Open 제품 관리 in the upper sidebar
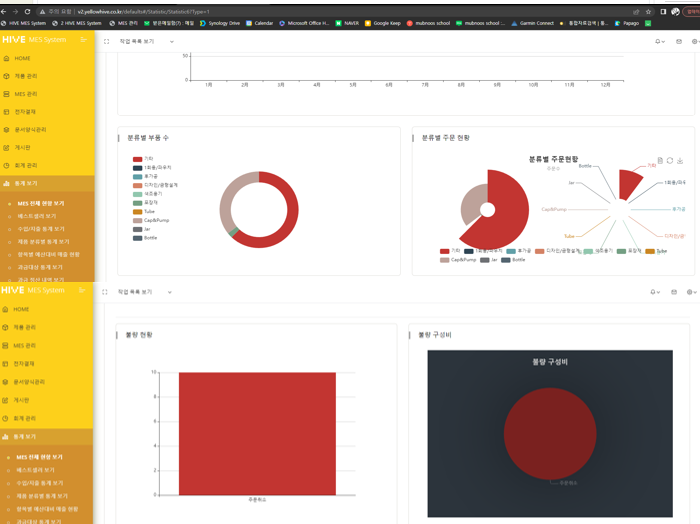The width and height of the screenshot is (700, 524). (x=25, y=76)
